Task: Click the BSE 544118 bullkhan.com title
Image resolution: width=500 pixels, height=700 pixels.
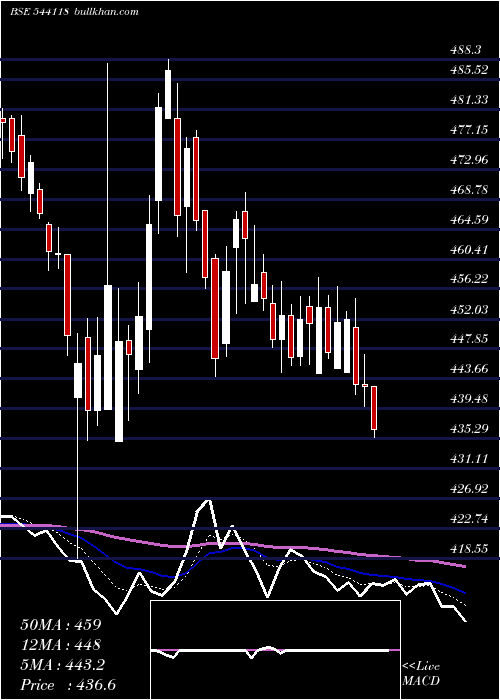Action: [x=74, y=12]
